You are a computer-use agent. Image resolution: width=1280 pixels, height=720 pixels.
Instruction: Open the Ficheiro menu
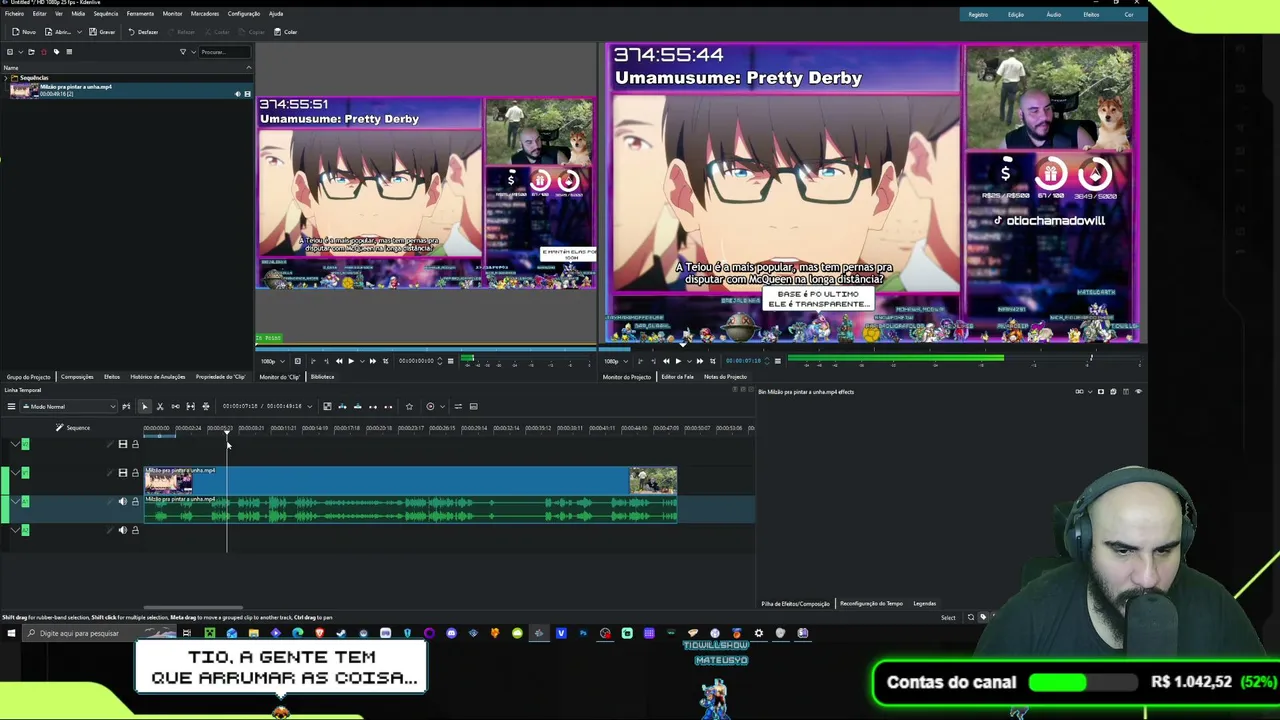tap(14, 14)
